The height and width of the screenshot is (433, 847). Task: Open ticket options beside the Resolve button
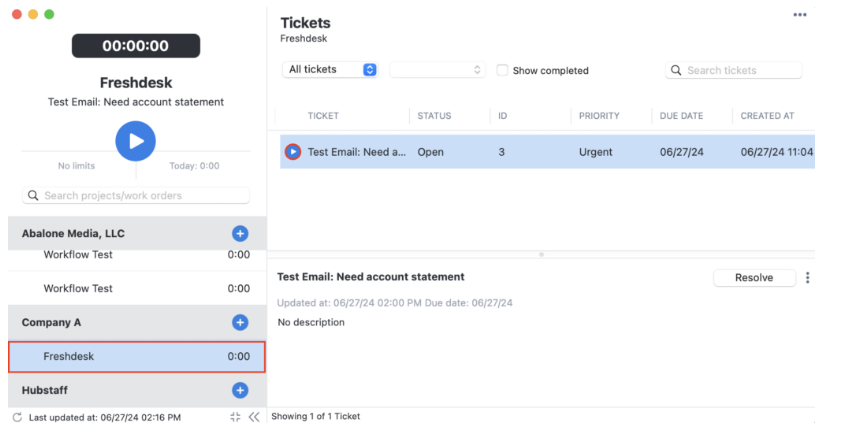807,278
